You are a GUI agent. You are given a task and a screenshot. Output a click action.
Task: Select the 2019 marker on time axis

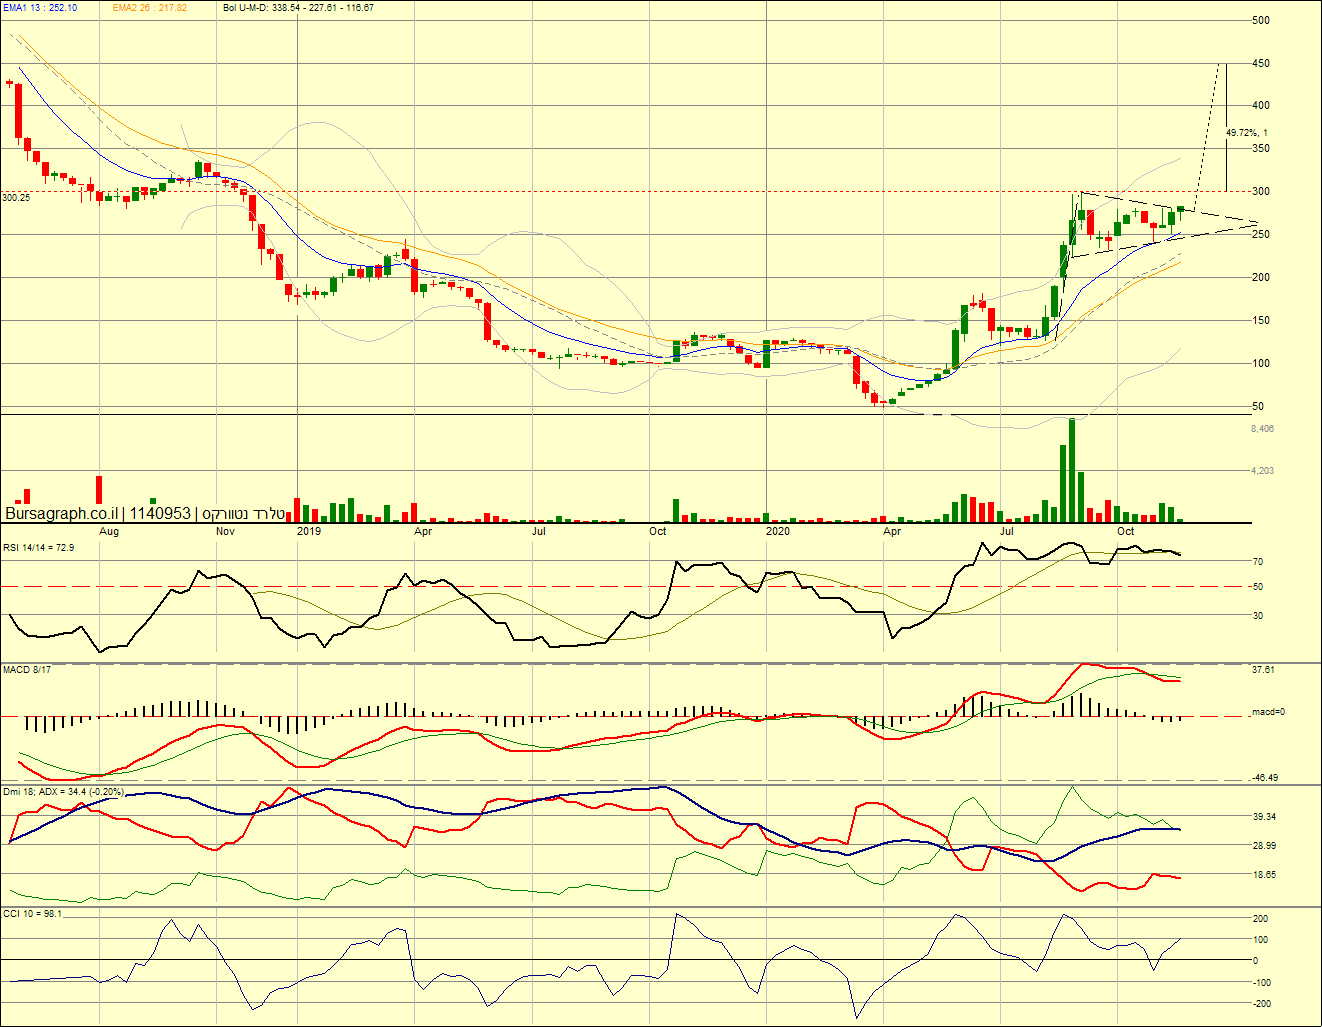pos(309,531)
